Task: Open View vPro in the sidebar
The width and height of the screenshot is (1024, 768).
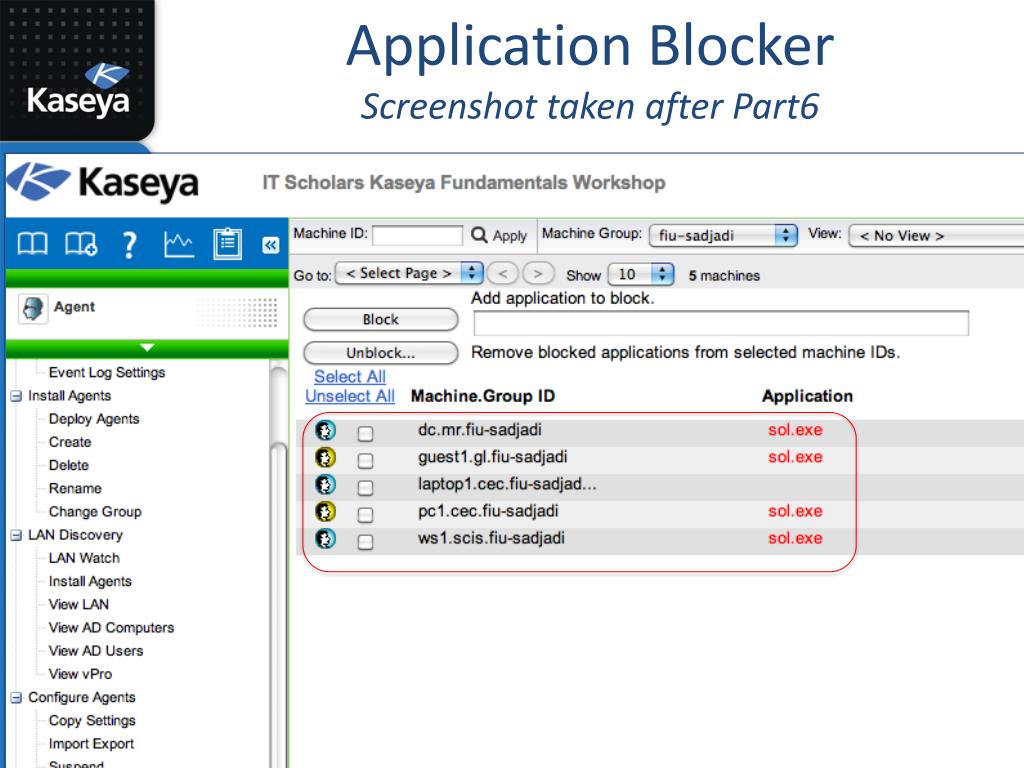Action: click(80, 674)
